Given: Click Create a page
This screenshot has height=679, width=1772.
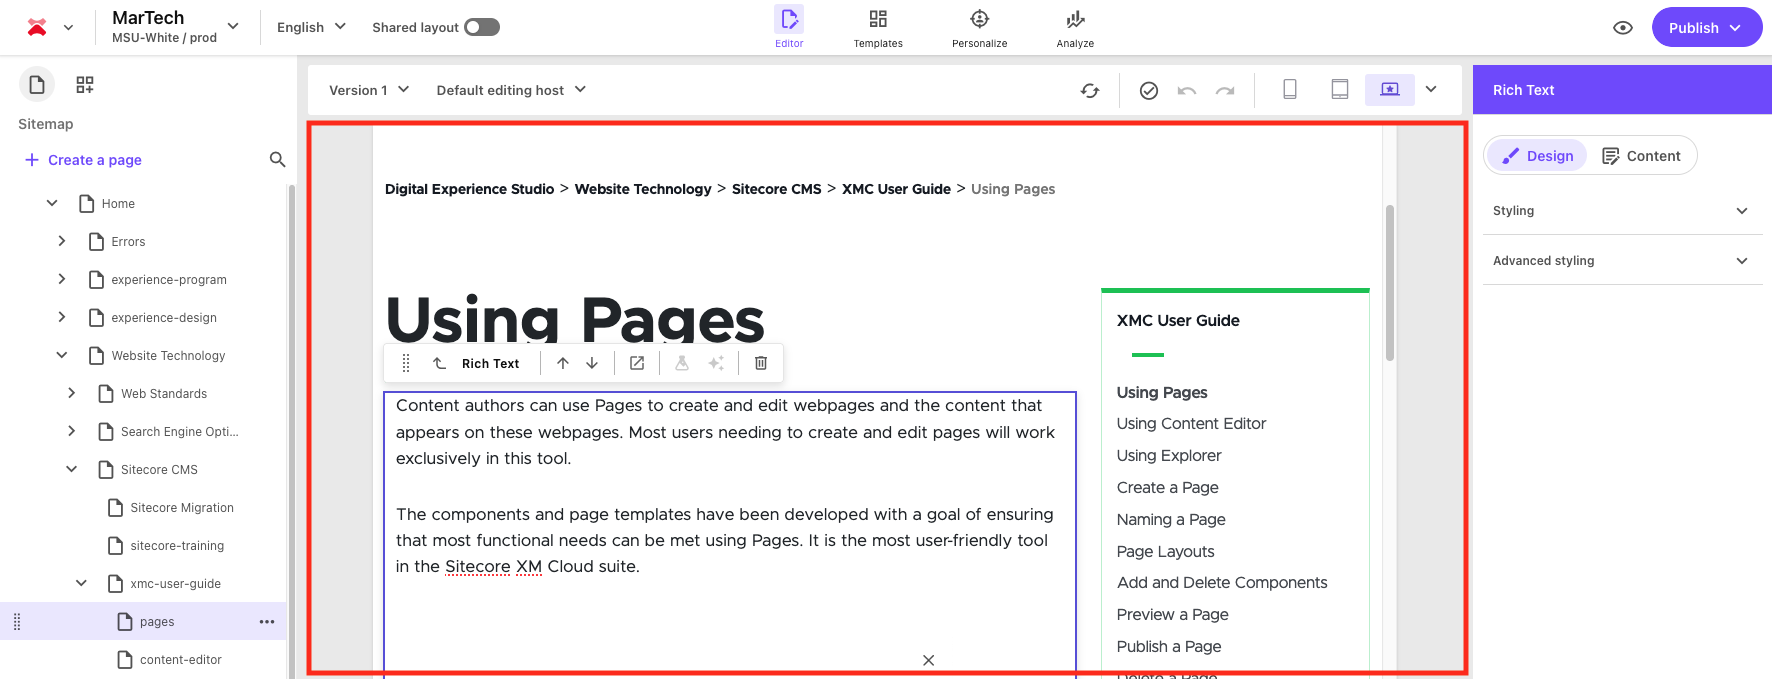Looking at the screenshot, I should pyautogui.click(x=83, y=160).
